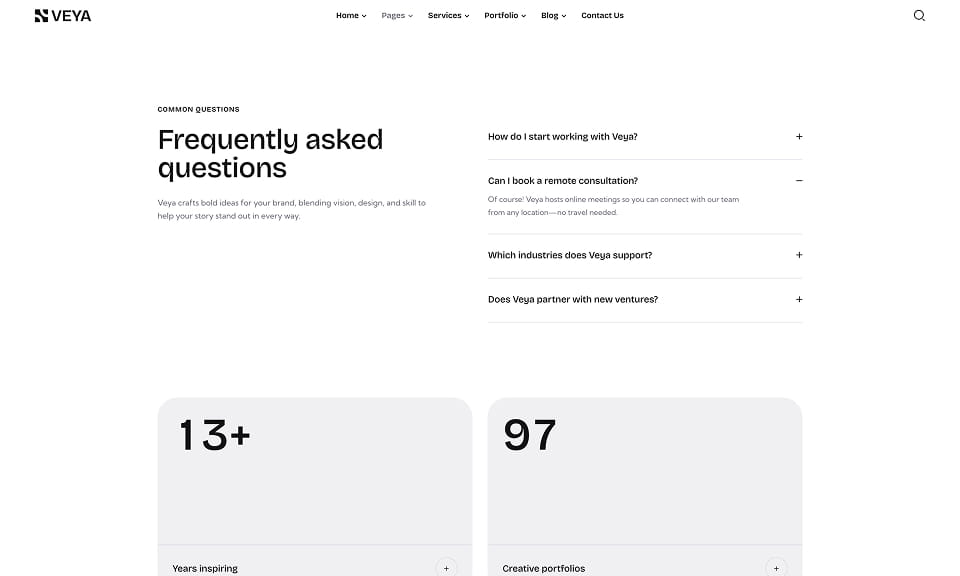Click the plus icon beside 'Does Veya partner with new ventures?'
This screenshot has width=960, height=576.
click(x=799, y=299)
